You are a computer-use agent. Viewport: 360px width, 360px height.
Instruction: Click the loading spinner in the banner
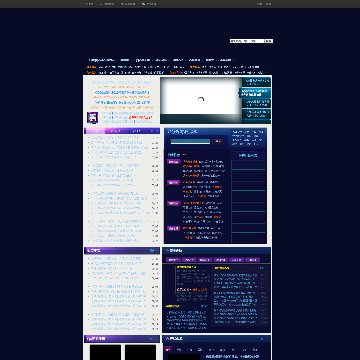(x=201, y=99)
